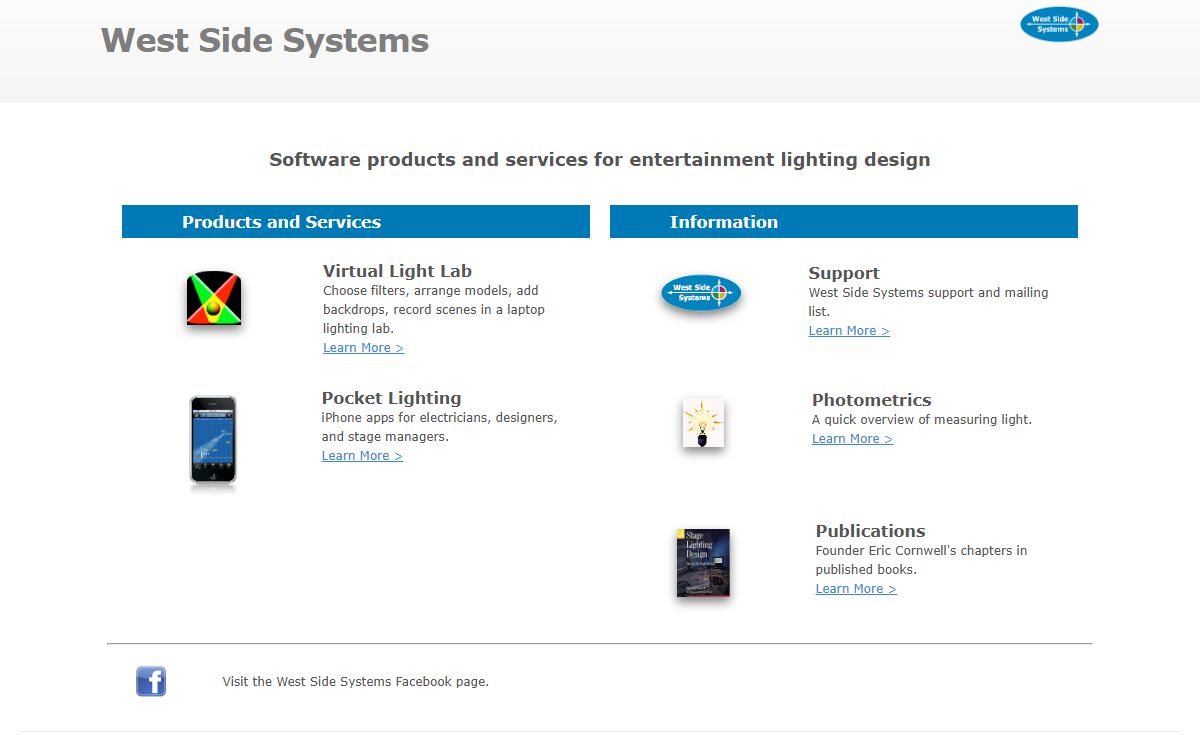Click the West Side Systems page title
Viewport: 1200px width, 740px height.
tap(265, 40)
